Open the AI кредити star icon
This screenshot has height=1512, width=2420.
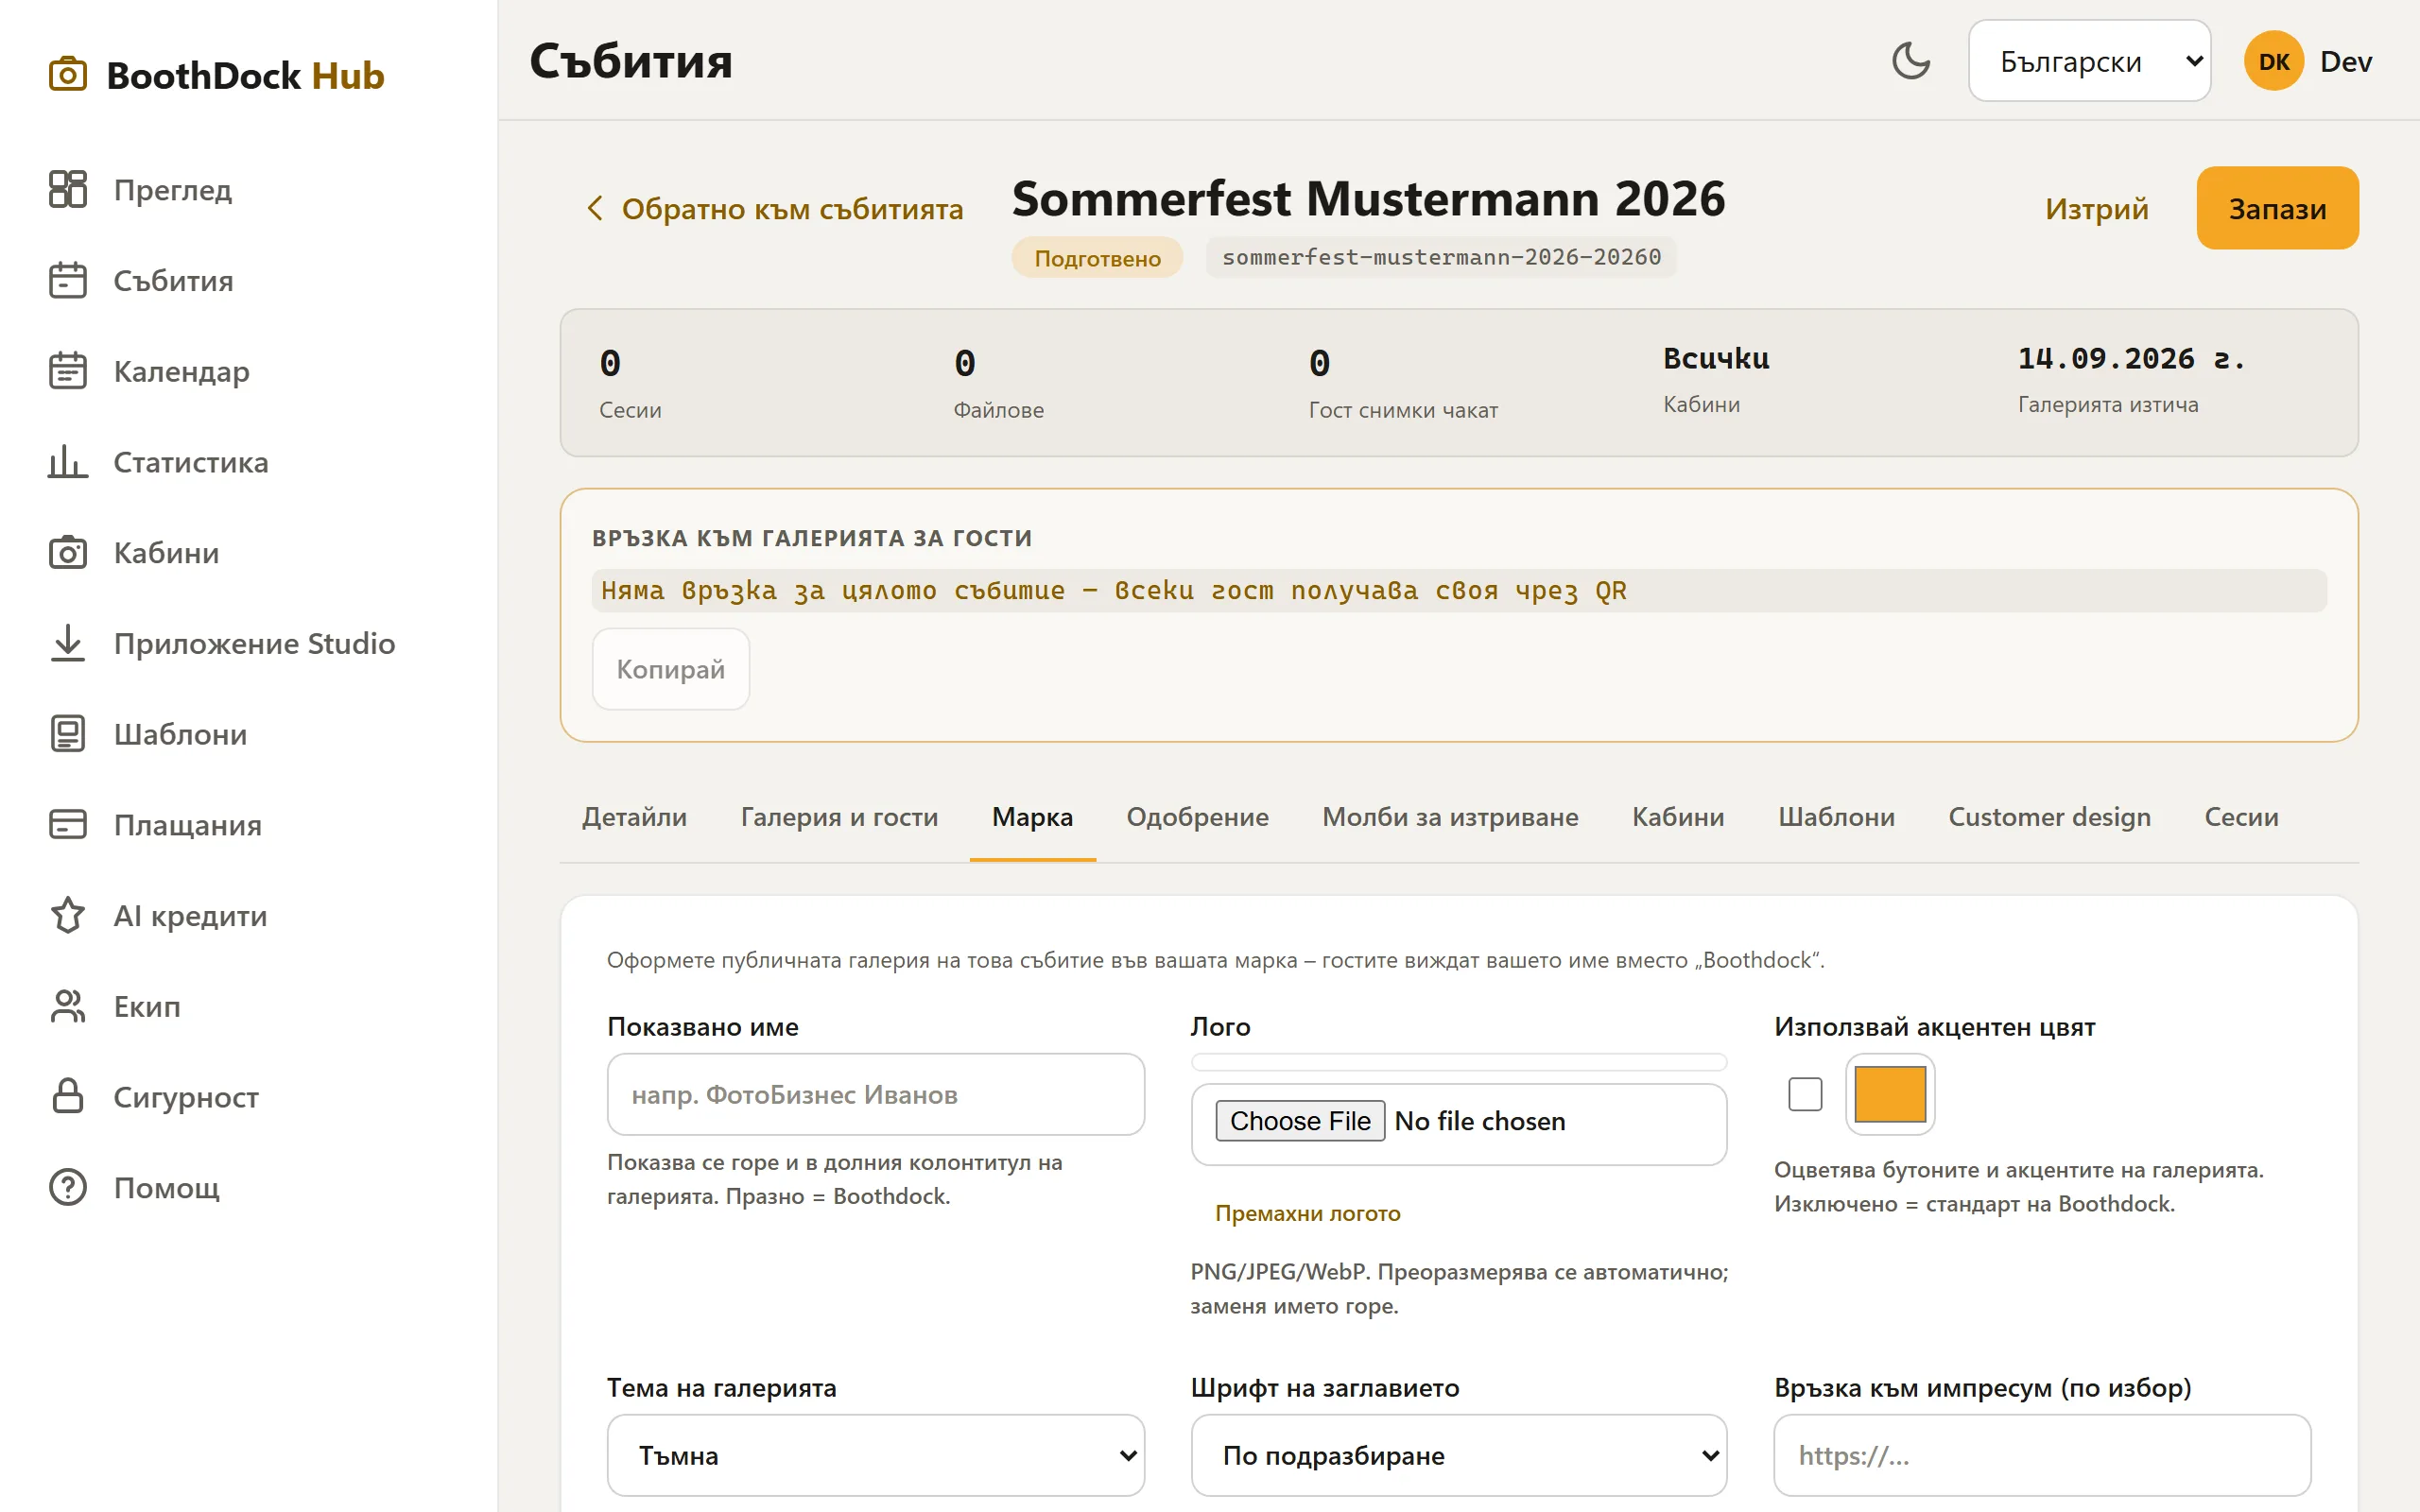pos(68,915)
